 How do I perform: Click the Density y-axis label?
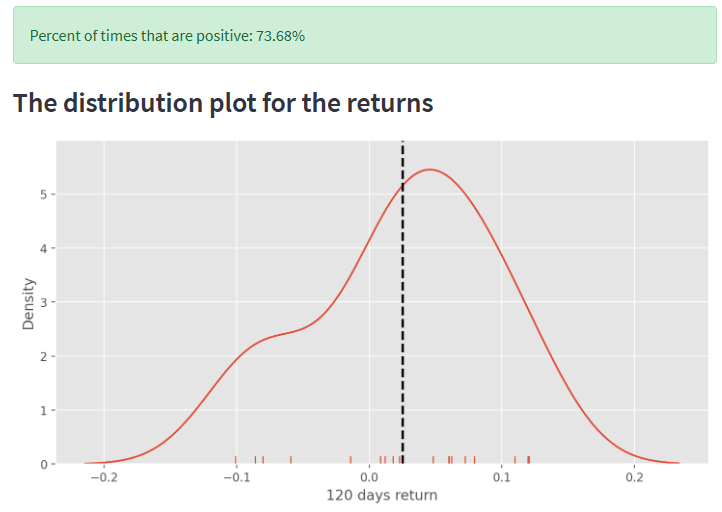[x=29, y=303]
